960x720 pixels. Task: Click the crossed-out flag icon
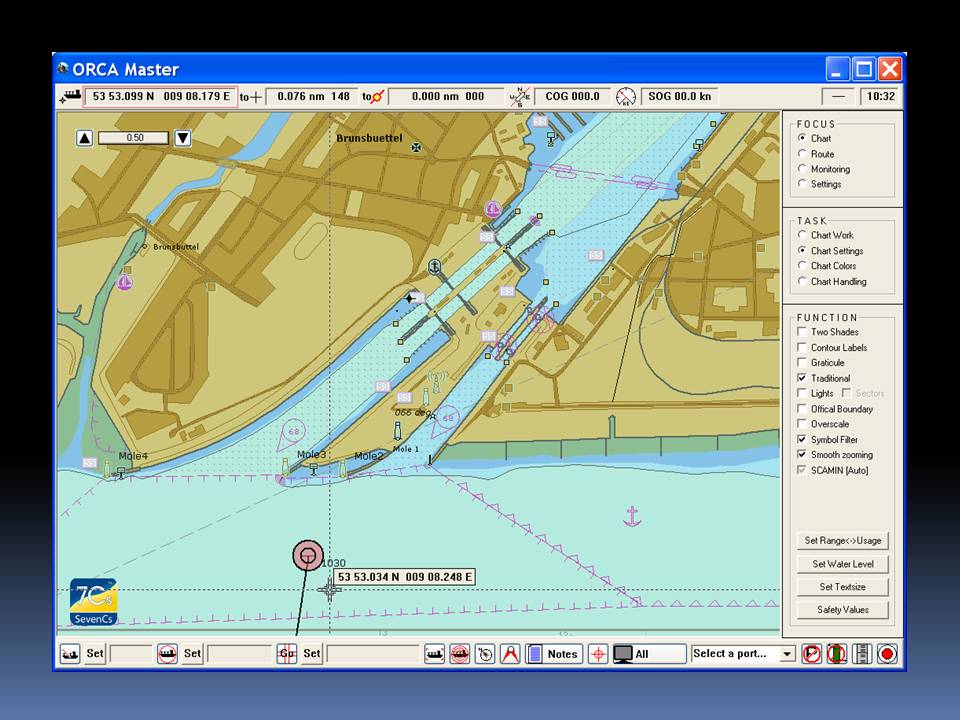point(812,654)
